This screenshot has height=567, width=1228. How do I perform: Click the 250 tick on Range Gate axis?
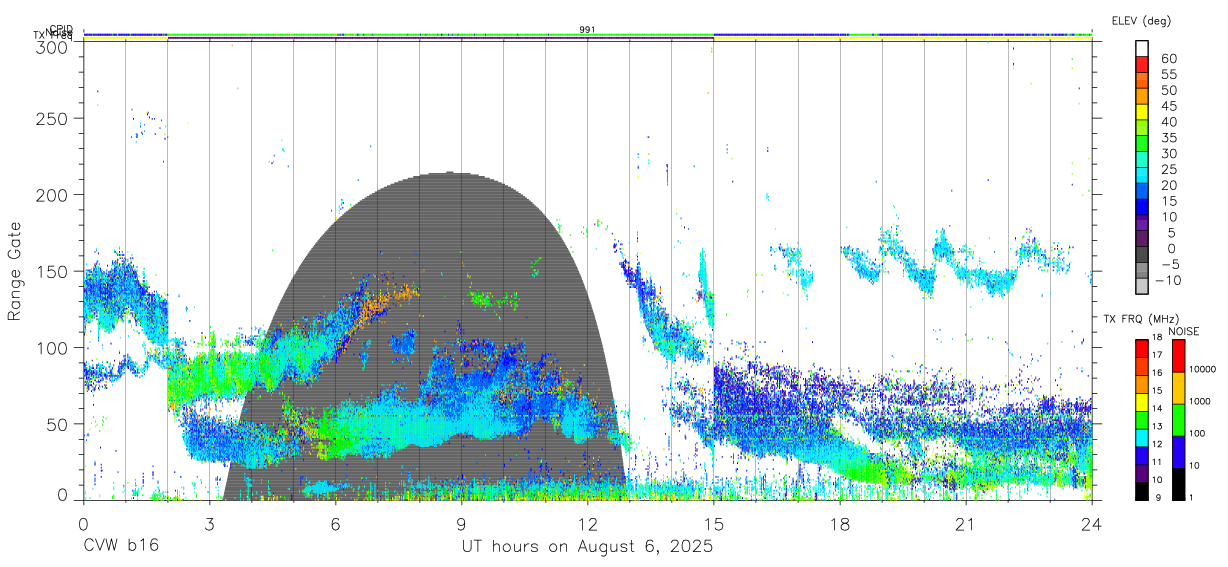coord(52,118)
